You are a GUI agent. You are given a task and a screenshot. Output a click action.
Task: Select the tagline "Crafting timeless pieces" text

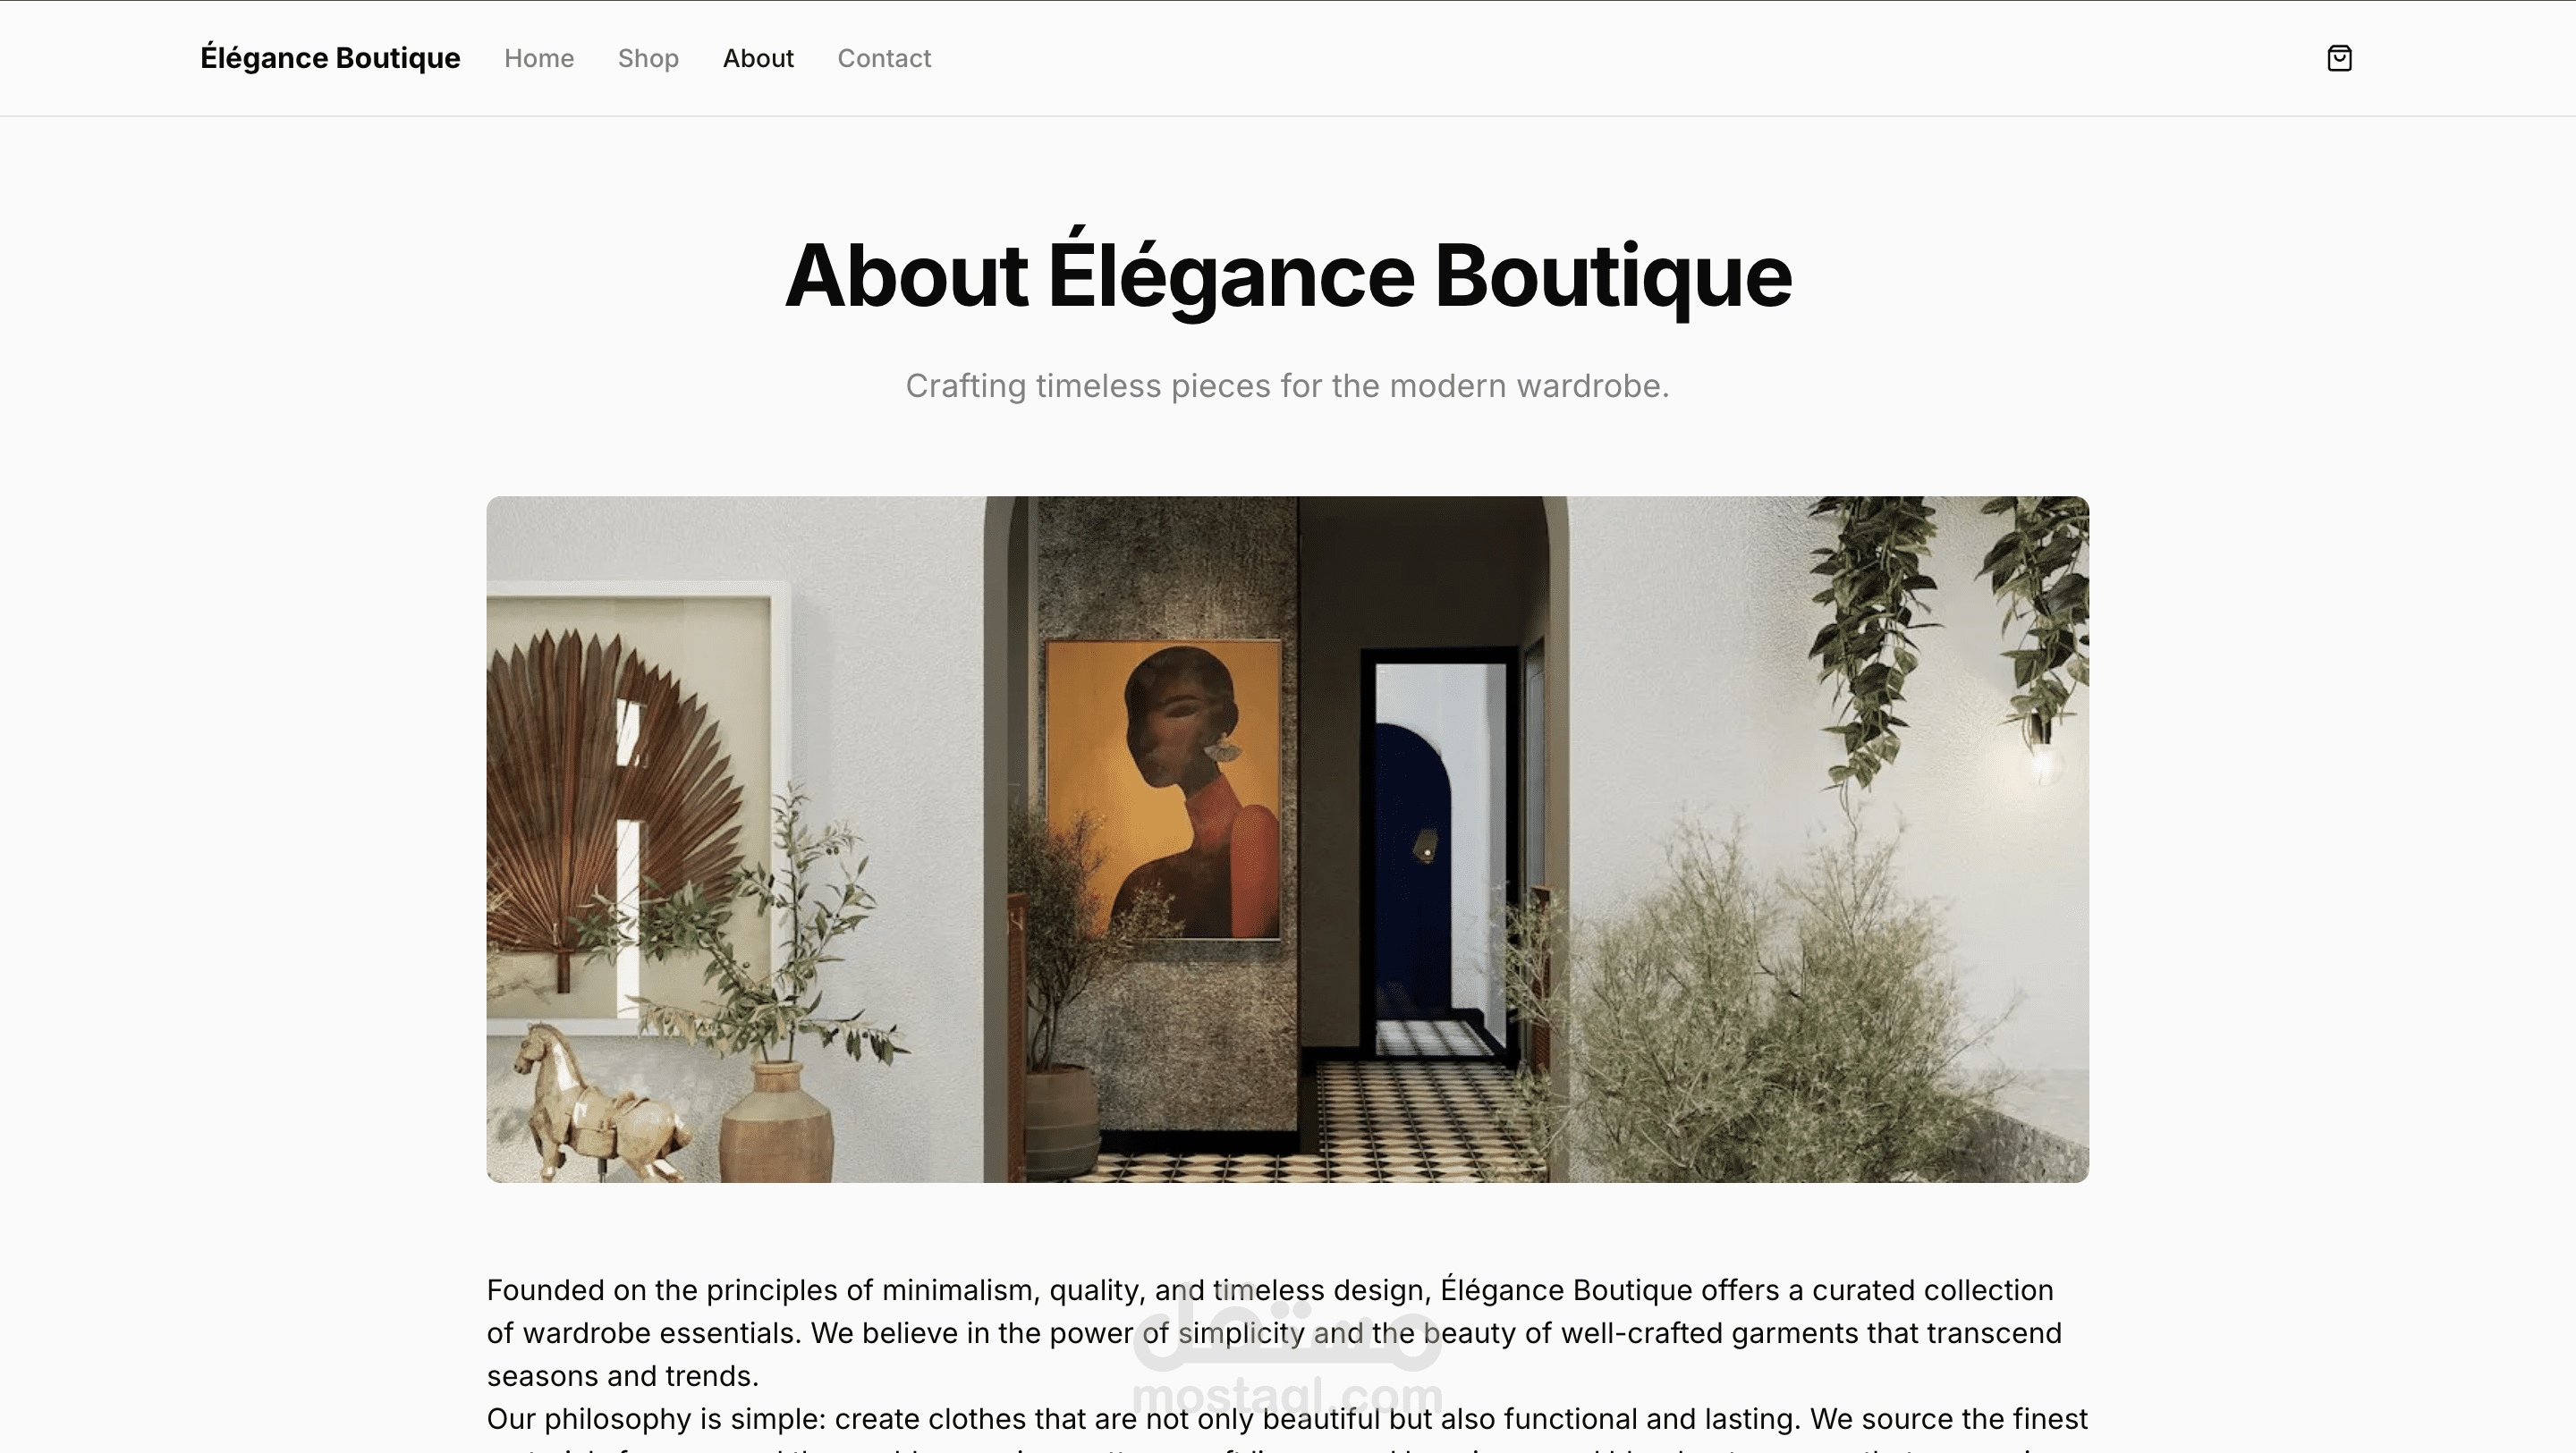point(1288,386)
